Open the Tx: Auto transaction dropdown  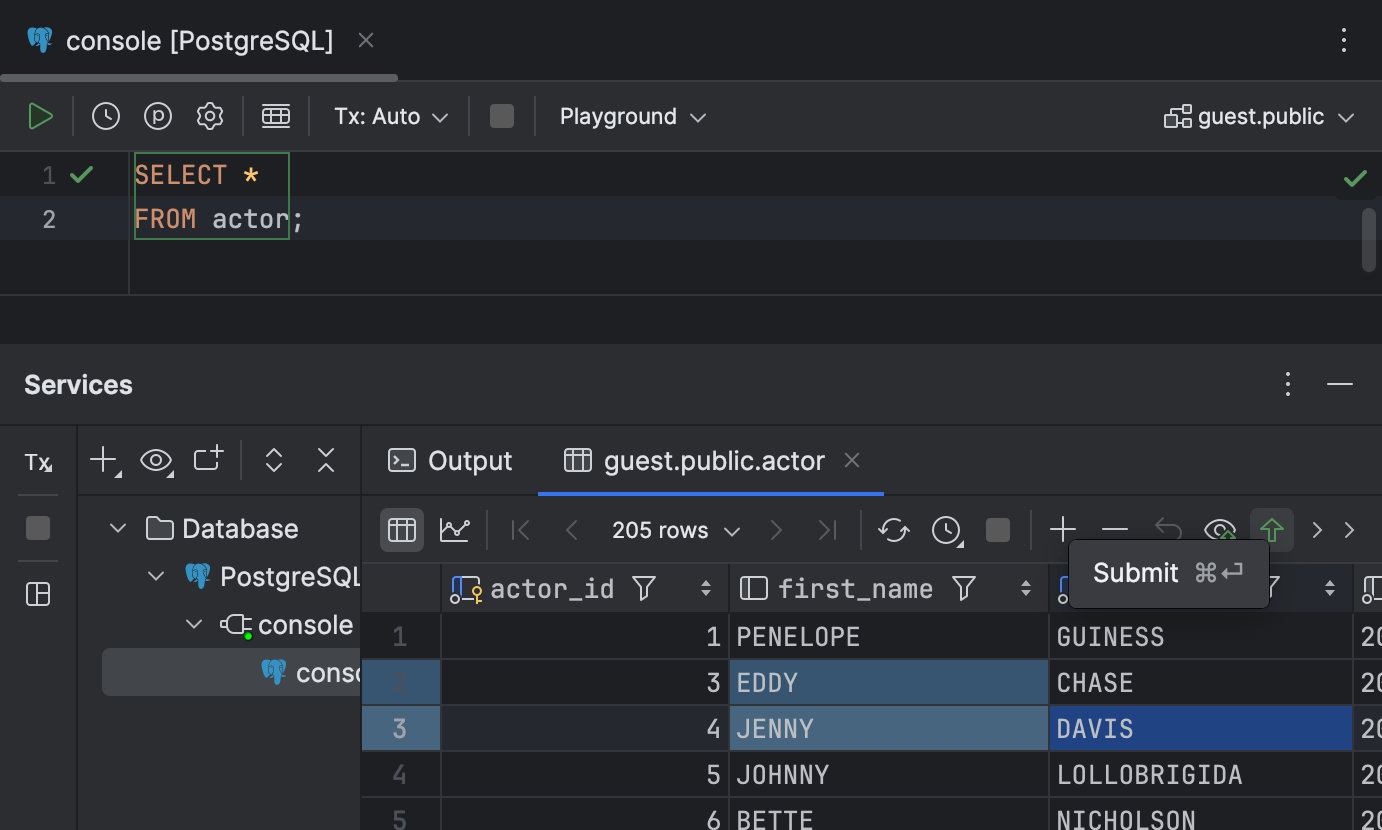click(x=389, y=116)
